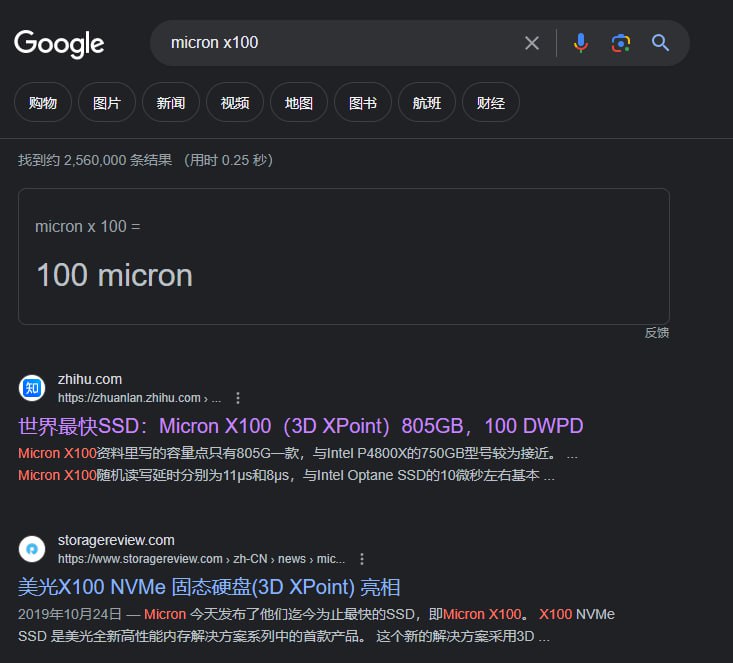733x663 pixels.
Task: Click the storagereview.com favicon
Action: (x=32, y=549)
